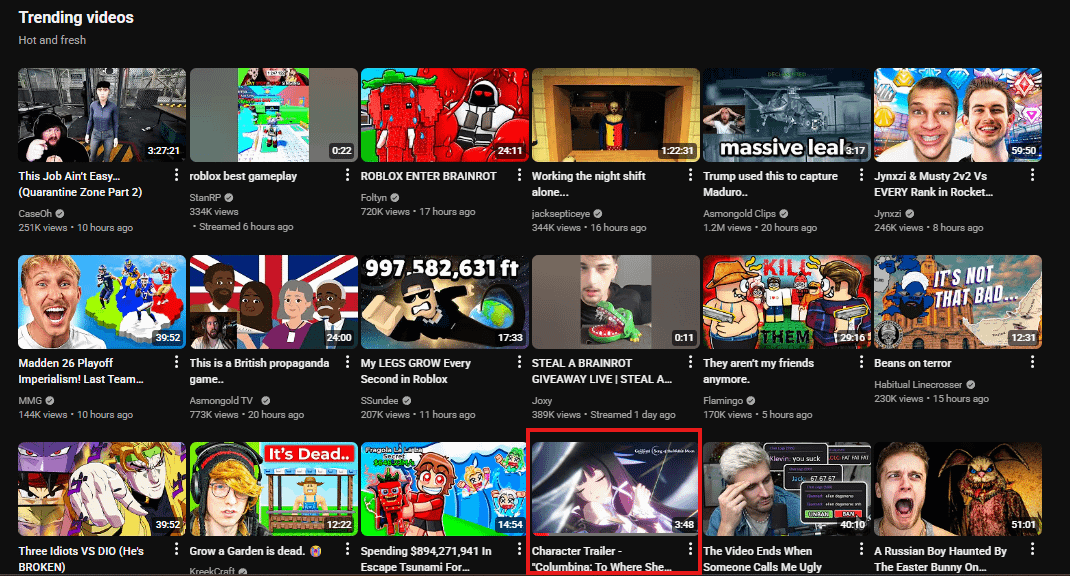
Task: Open more options for Working the night shift
Action: pyautogui.click(x=691, y=175)
